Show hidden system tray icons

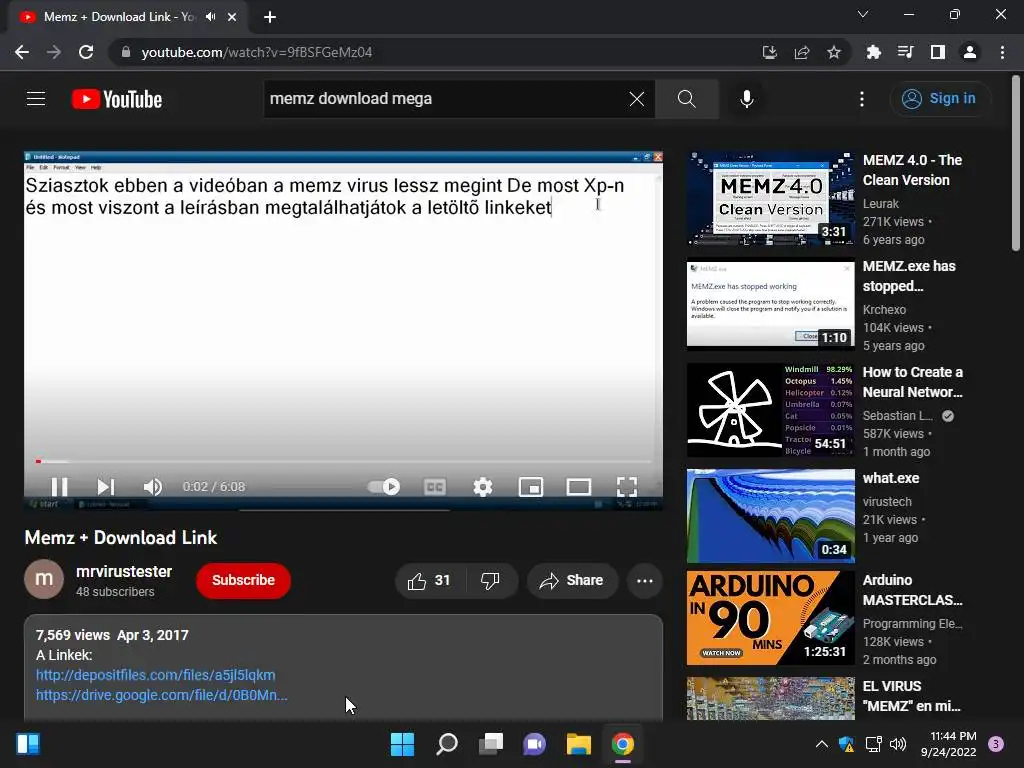pyautogui.click(x=822, y=744)
